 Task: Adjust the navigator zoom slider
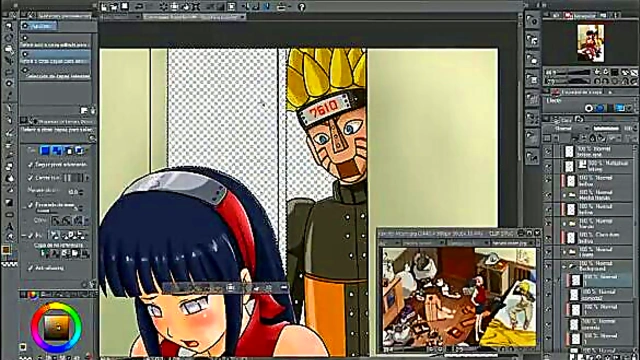click(x=579, y=72)
